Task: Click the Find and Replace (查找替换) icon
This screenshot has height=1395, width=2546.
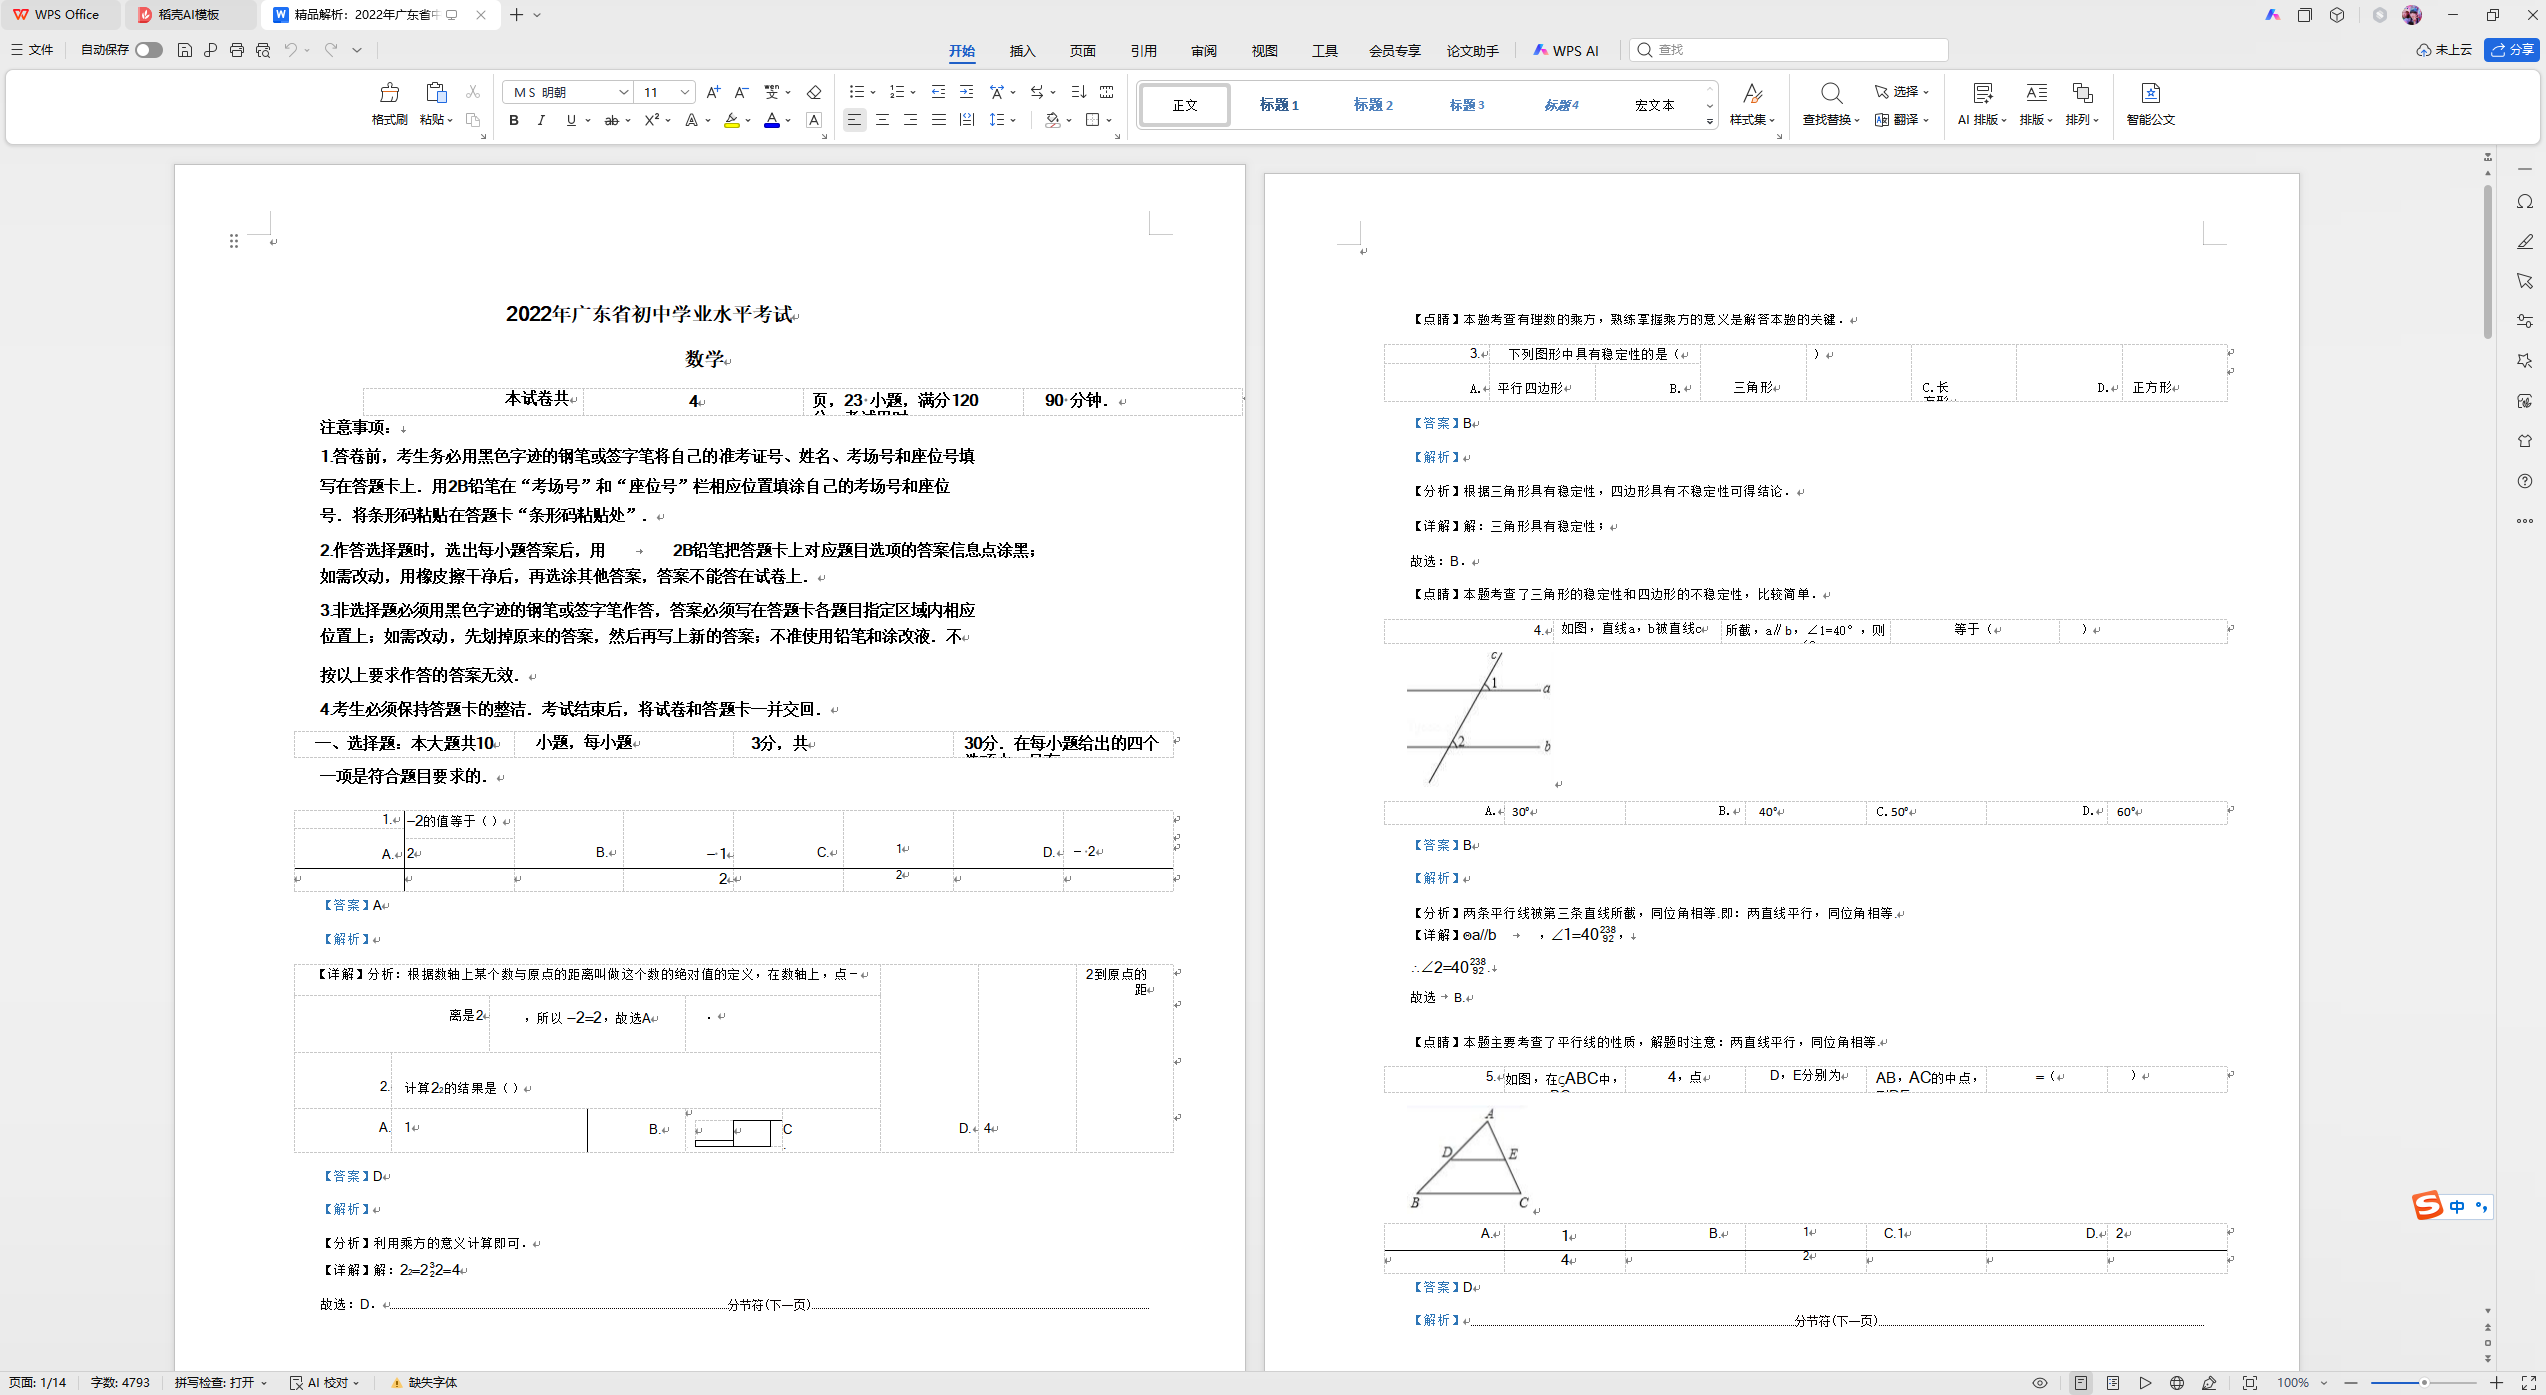Action: (x=1831, y=93)
